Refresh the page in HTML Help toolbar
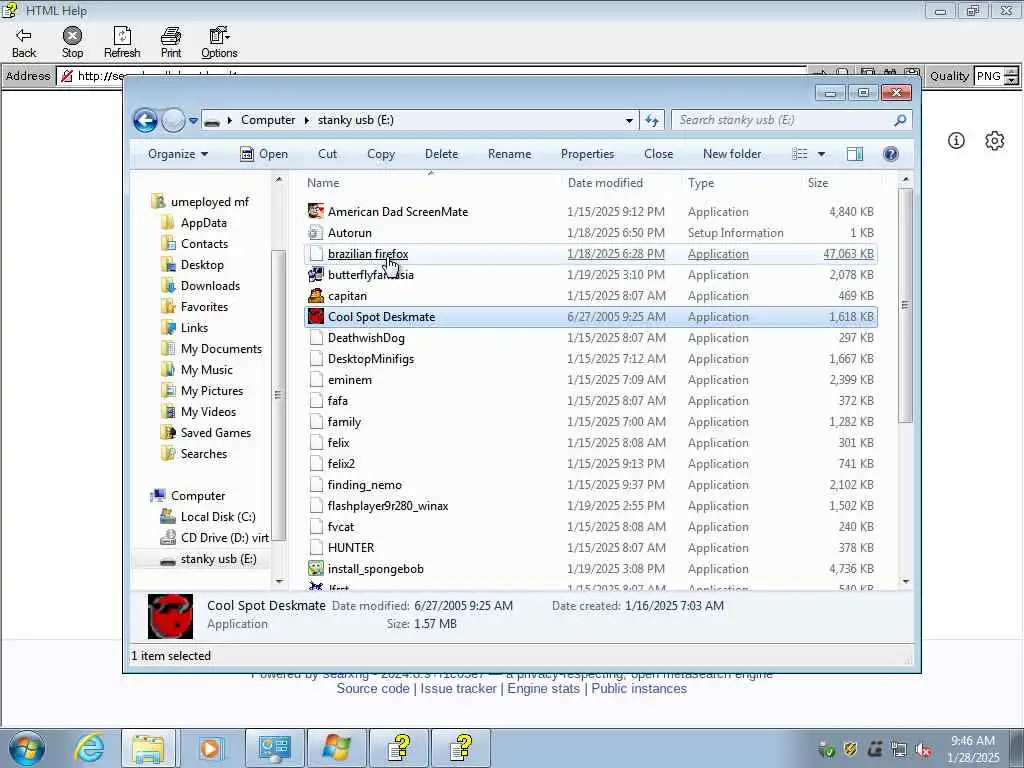Viewport: 1024px width, 768px height. tap(122, 42)
